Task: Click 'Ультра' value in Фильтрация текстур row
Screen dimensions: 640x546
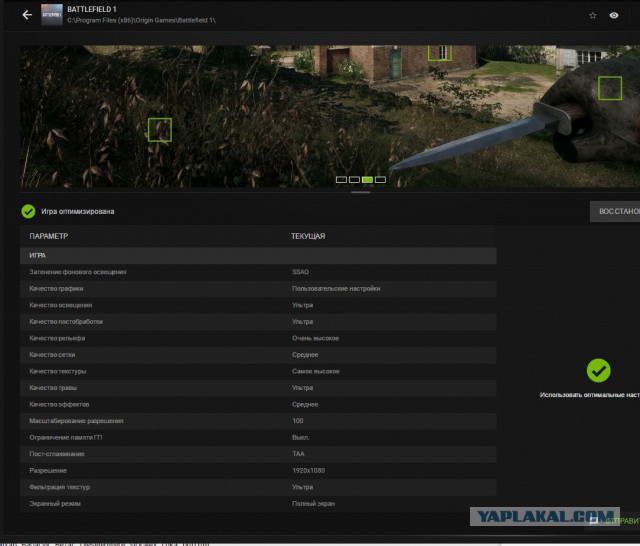Action: point(302,487)
